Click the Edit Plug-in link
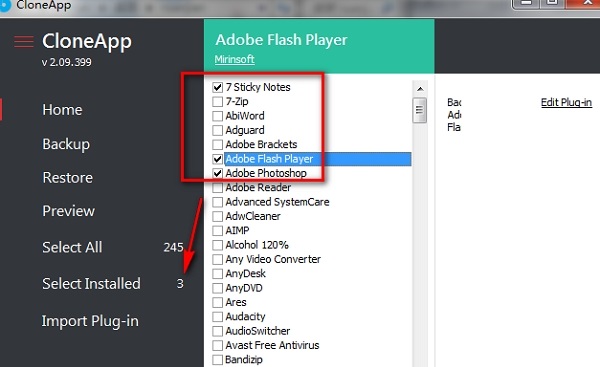Screen dimensions: 600x367 tap(566, 102)
